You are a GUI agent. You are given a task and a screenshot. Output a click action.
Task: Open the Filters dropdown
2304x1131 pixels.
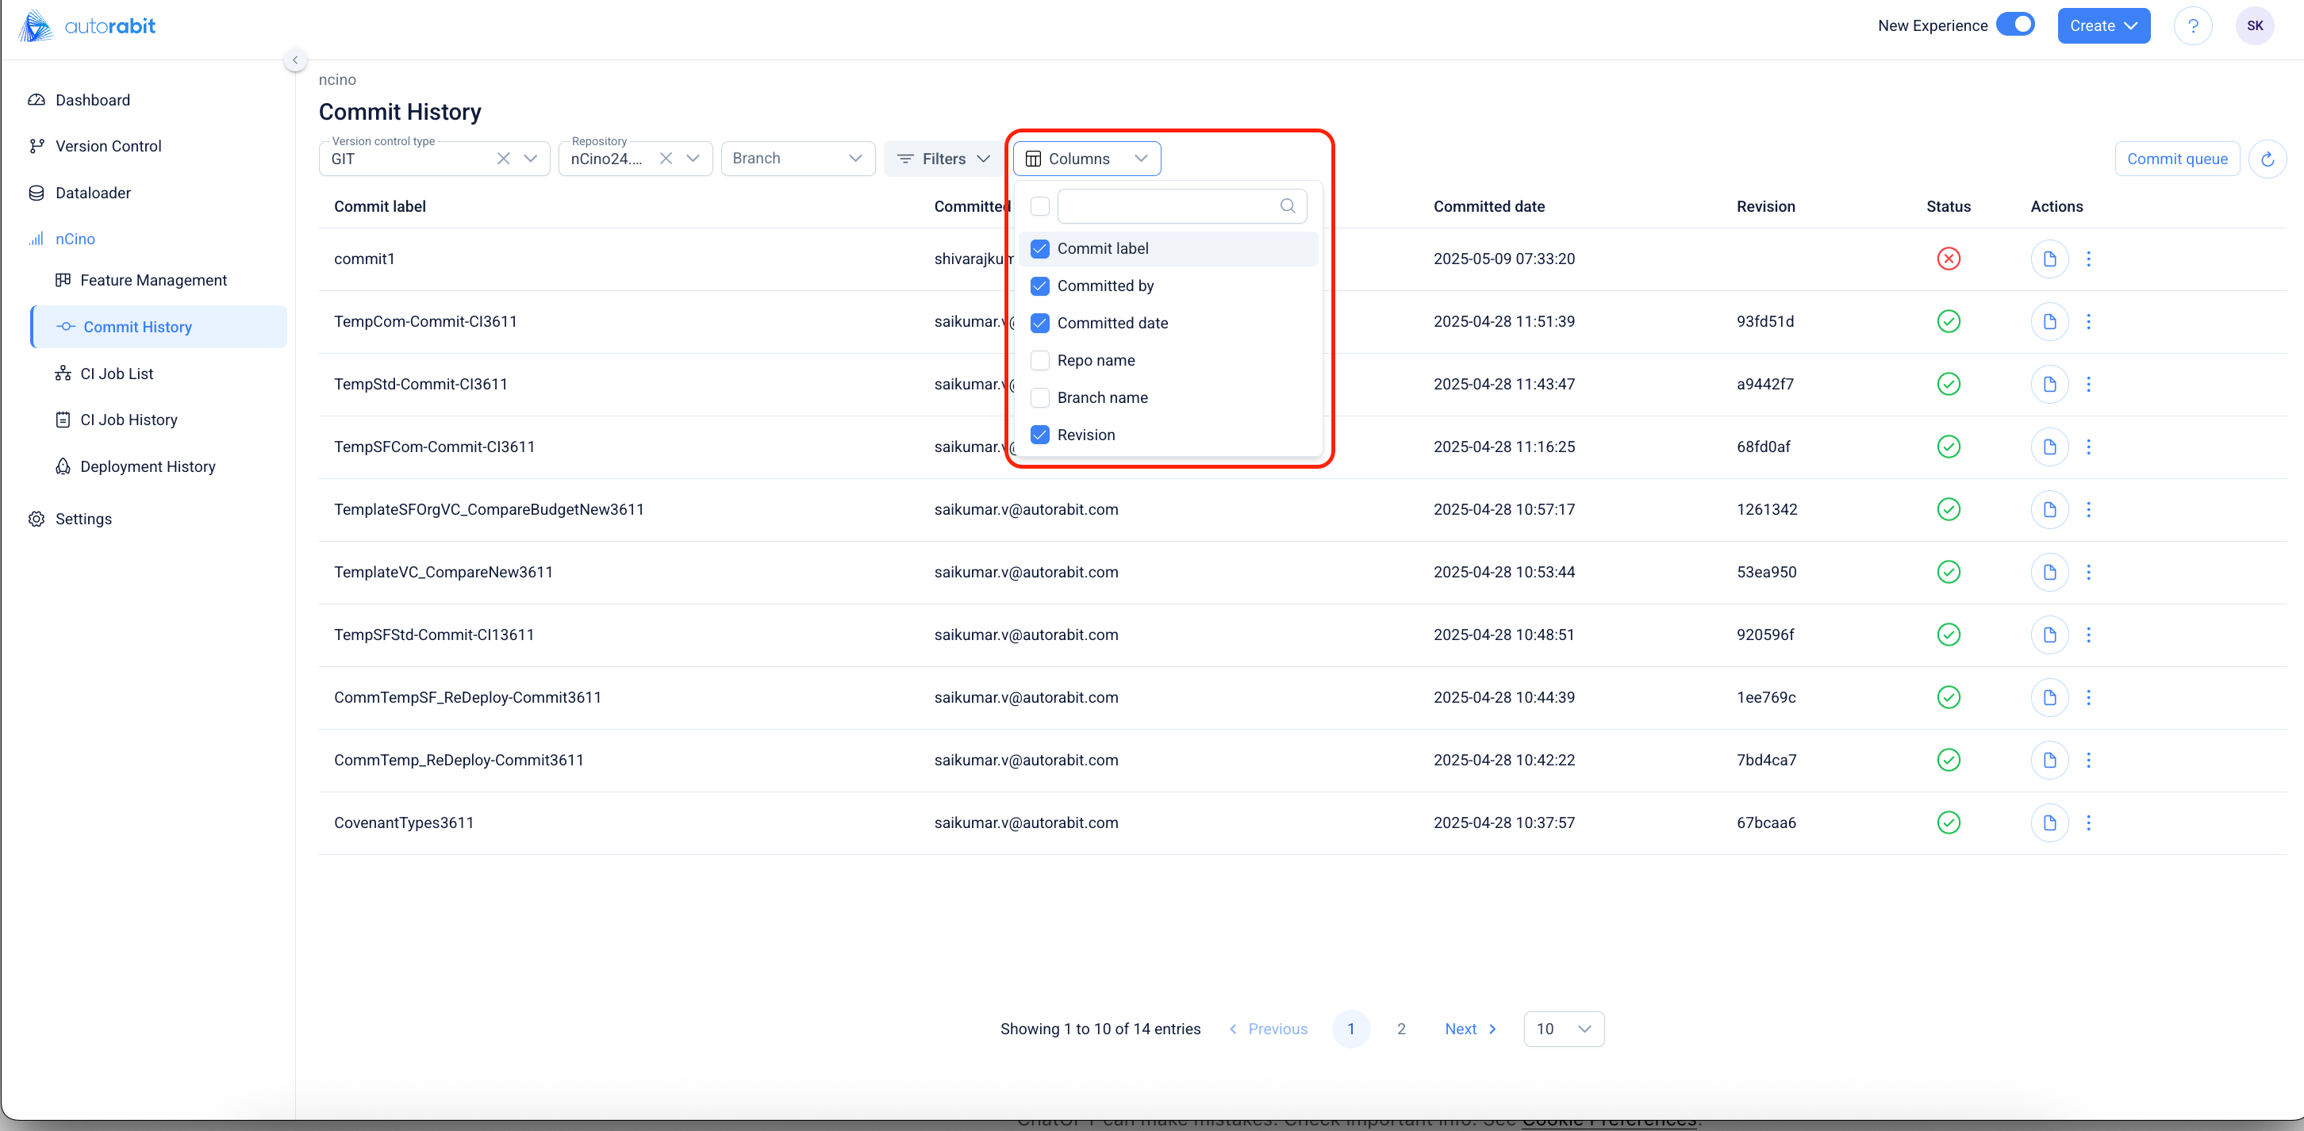[943, 159]
